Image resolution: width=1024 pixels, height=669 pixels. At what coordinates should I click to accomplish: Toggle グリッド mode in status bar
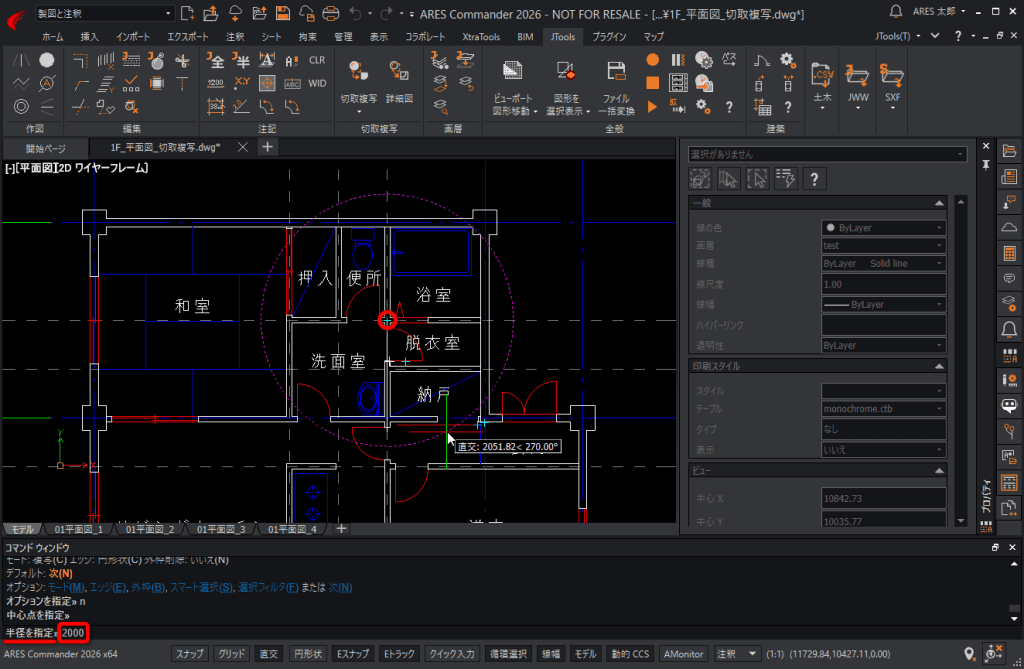(232, 654)
